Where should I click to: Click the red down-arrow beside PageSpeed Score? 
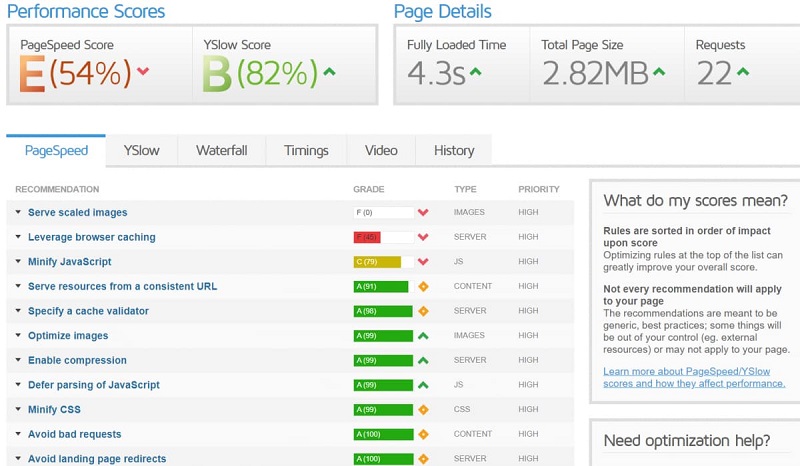pos(143,71)
